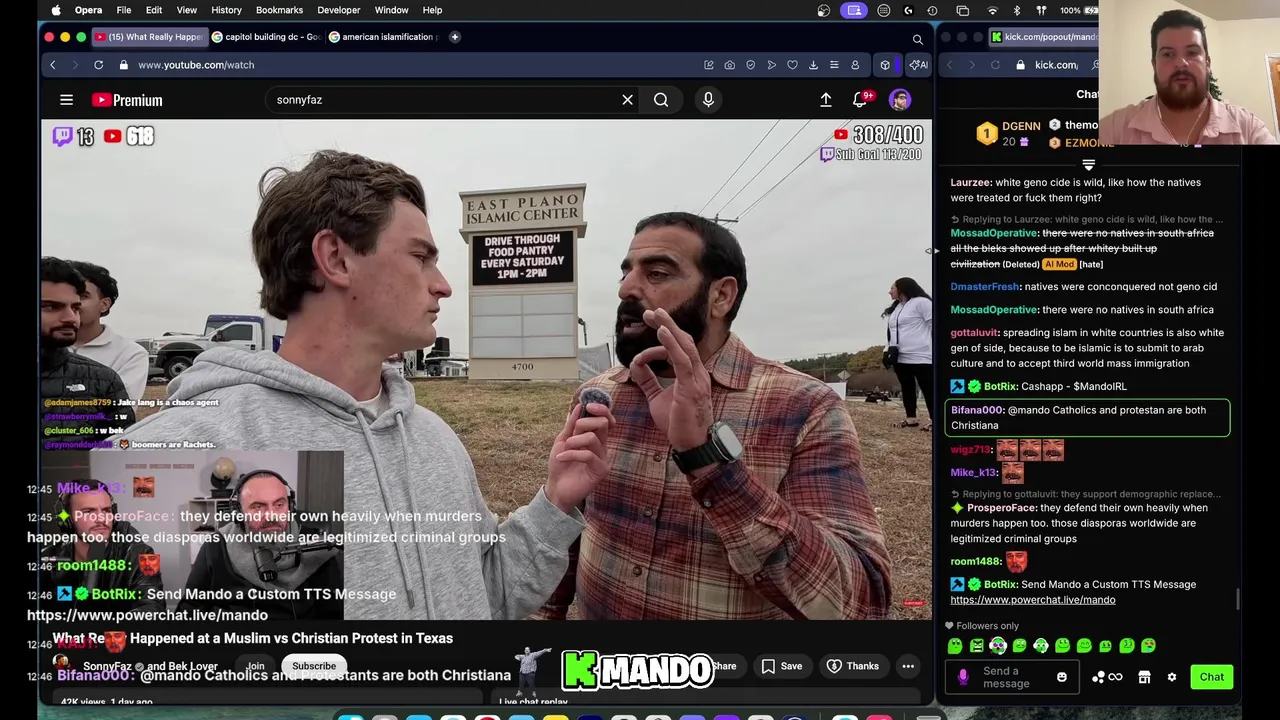Open Opera tab search magnifier
This screenshot has height=720, width=1280.
click(x=917, y=39)
